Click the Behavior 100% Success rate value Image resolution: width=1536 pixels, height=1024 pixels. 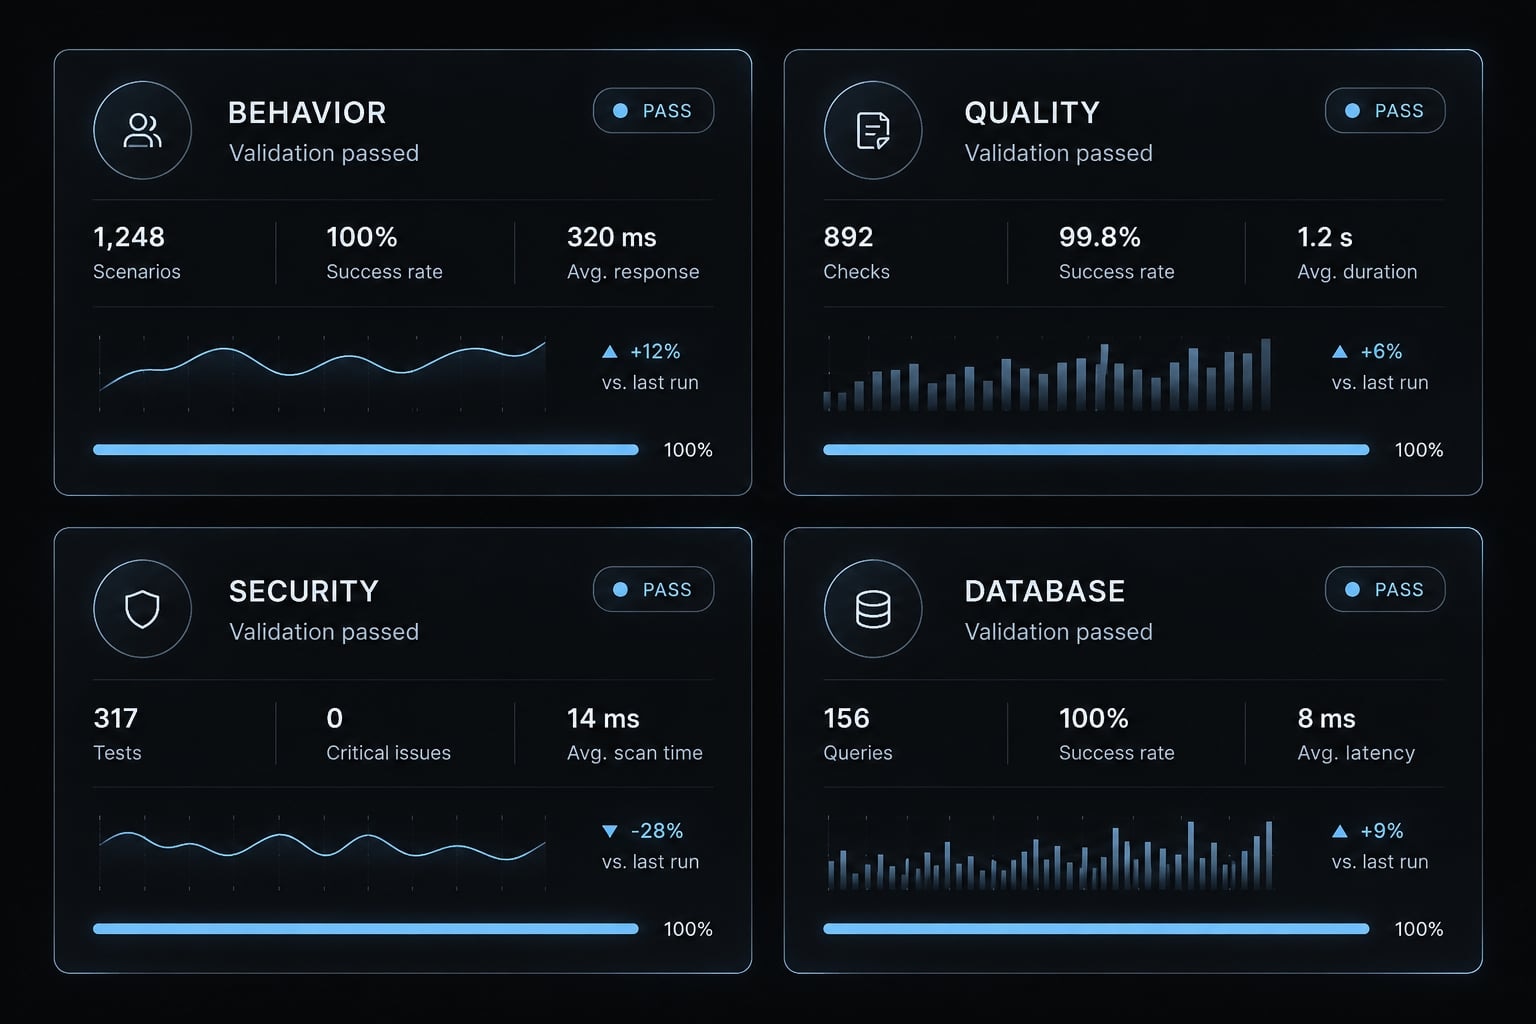(362, 237)
